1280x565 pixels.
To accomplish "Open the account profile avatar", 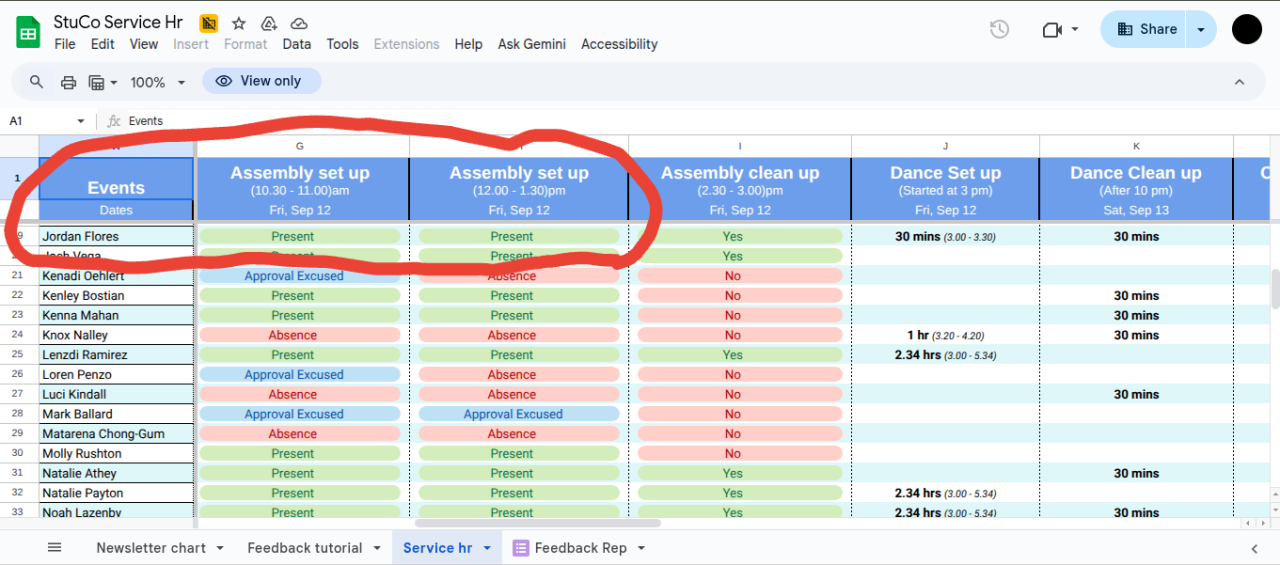I will [x=1246, y=30].
